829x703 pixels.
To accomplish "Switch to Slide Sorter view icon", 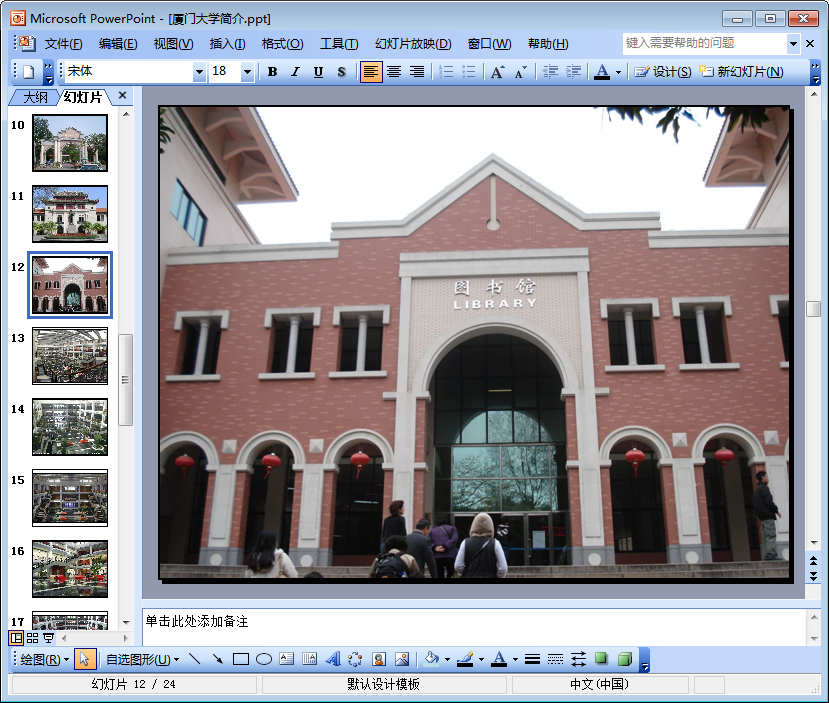I will pyautogui.click(x=32, y=638).
